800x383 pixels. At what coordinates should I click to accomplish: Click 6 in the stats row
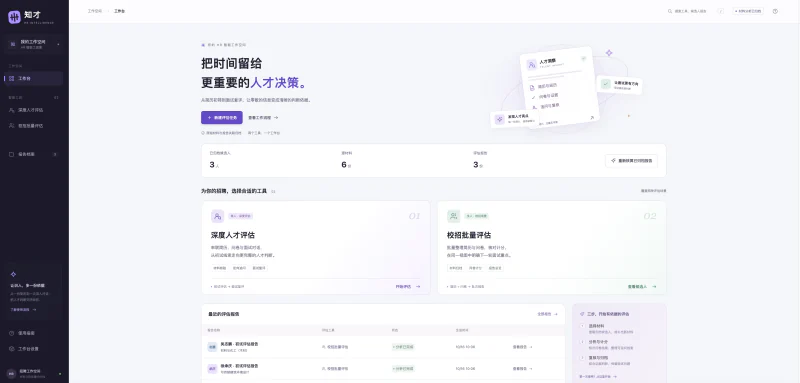coord(344,165)
